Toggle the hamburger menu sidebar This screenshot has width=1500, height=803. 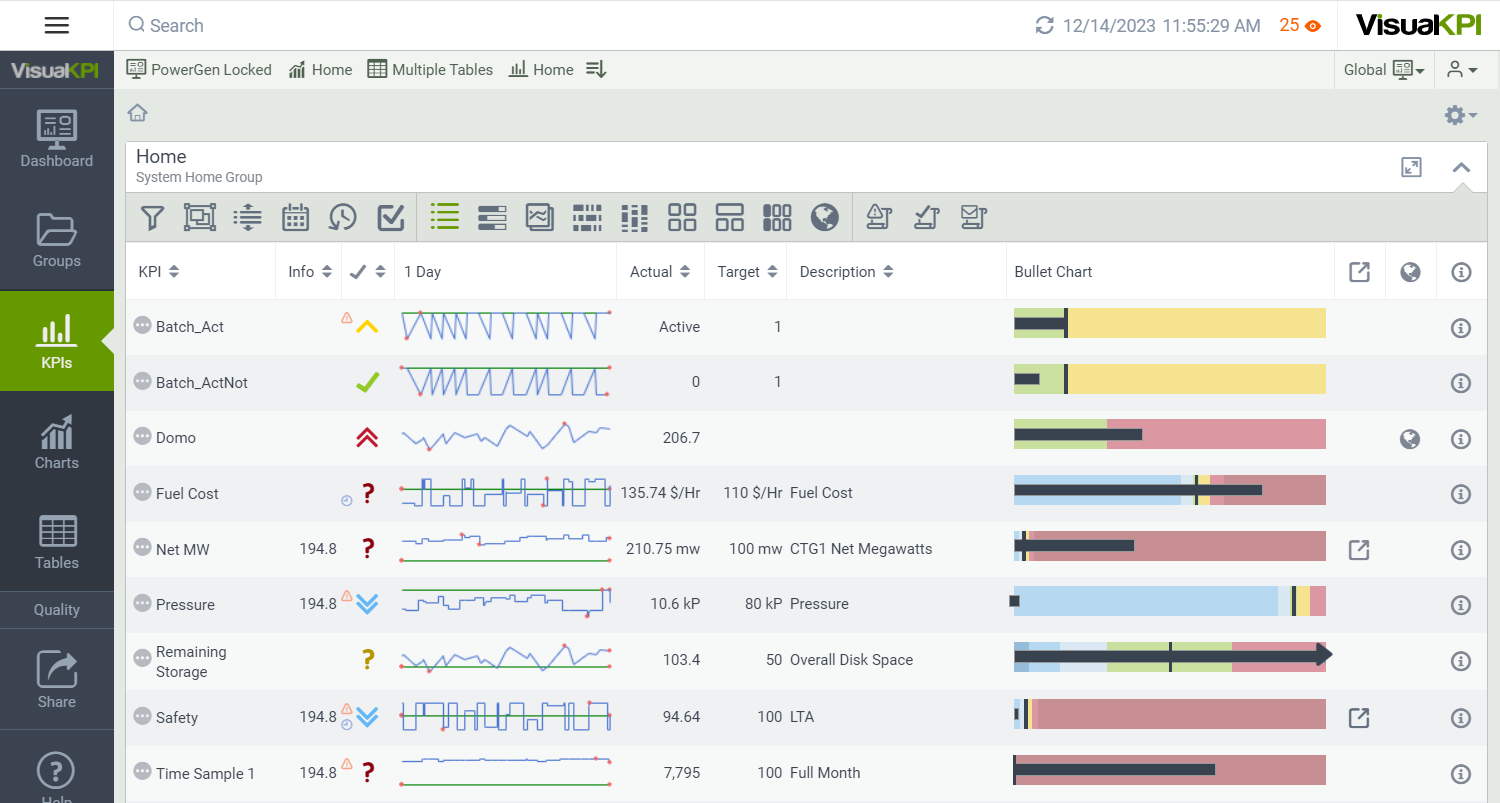click(x=57, y=26)
